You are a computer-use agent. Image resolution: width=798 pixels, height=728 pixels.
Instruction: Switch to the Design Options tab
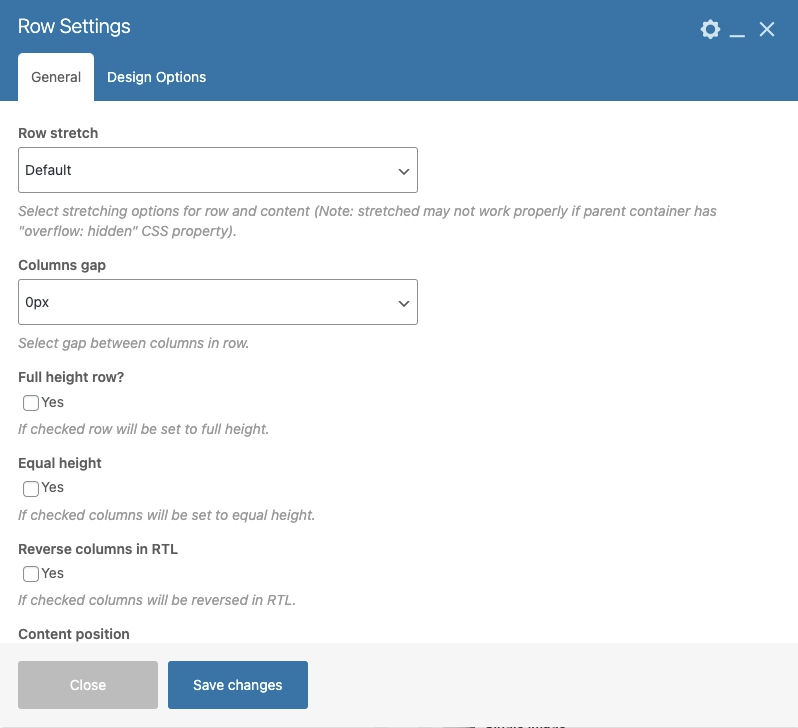(x=156, y=77)
